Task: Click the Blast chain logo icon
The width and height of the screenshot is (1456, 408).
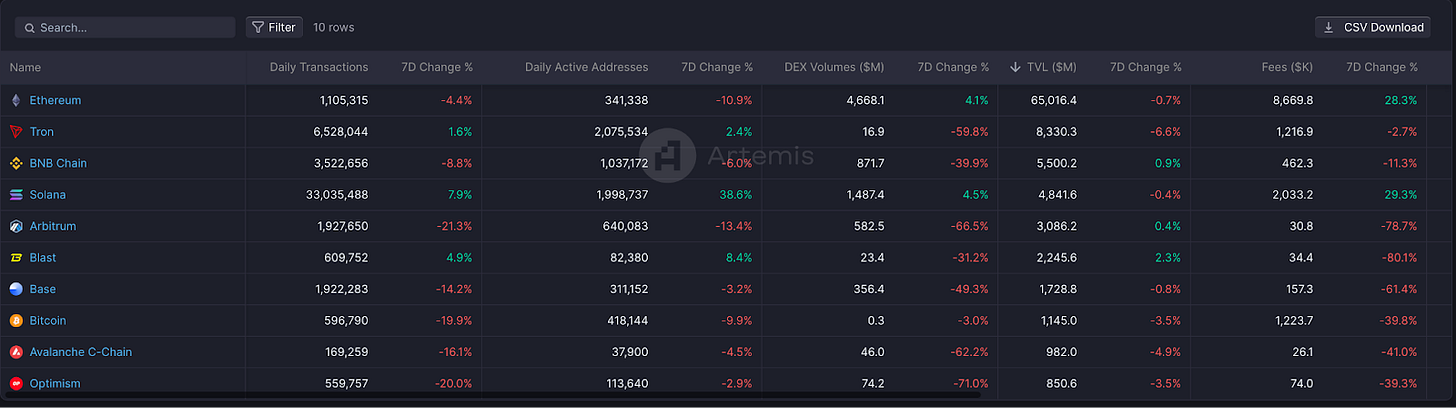Action: click(x=16, y=258)
